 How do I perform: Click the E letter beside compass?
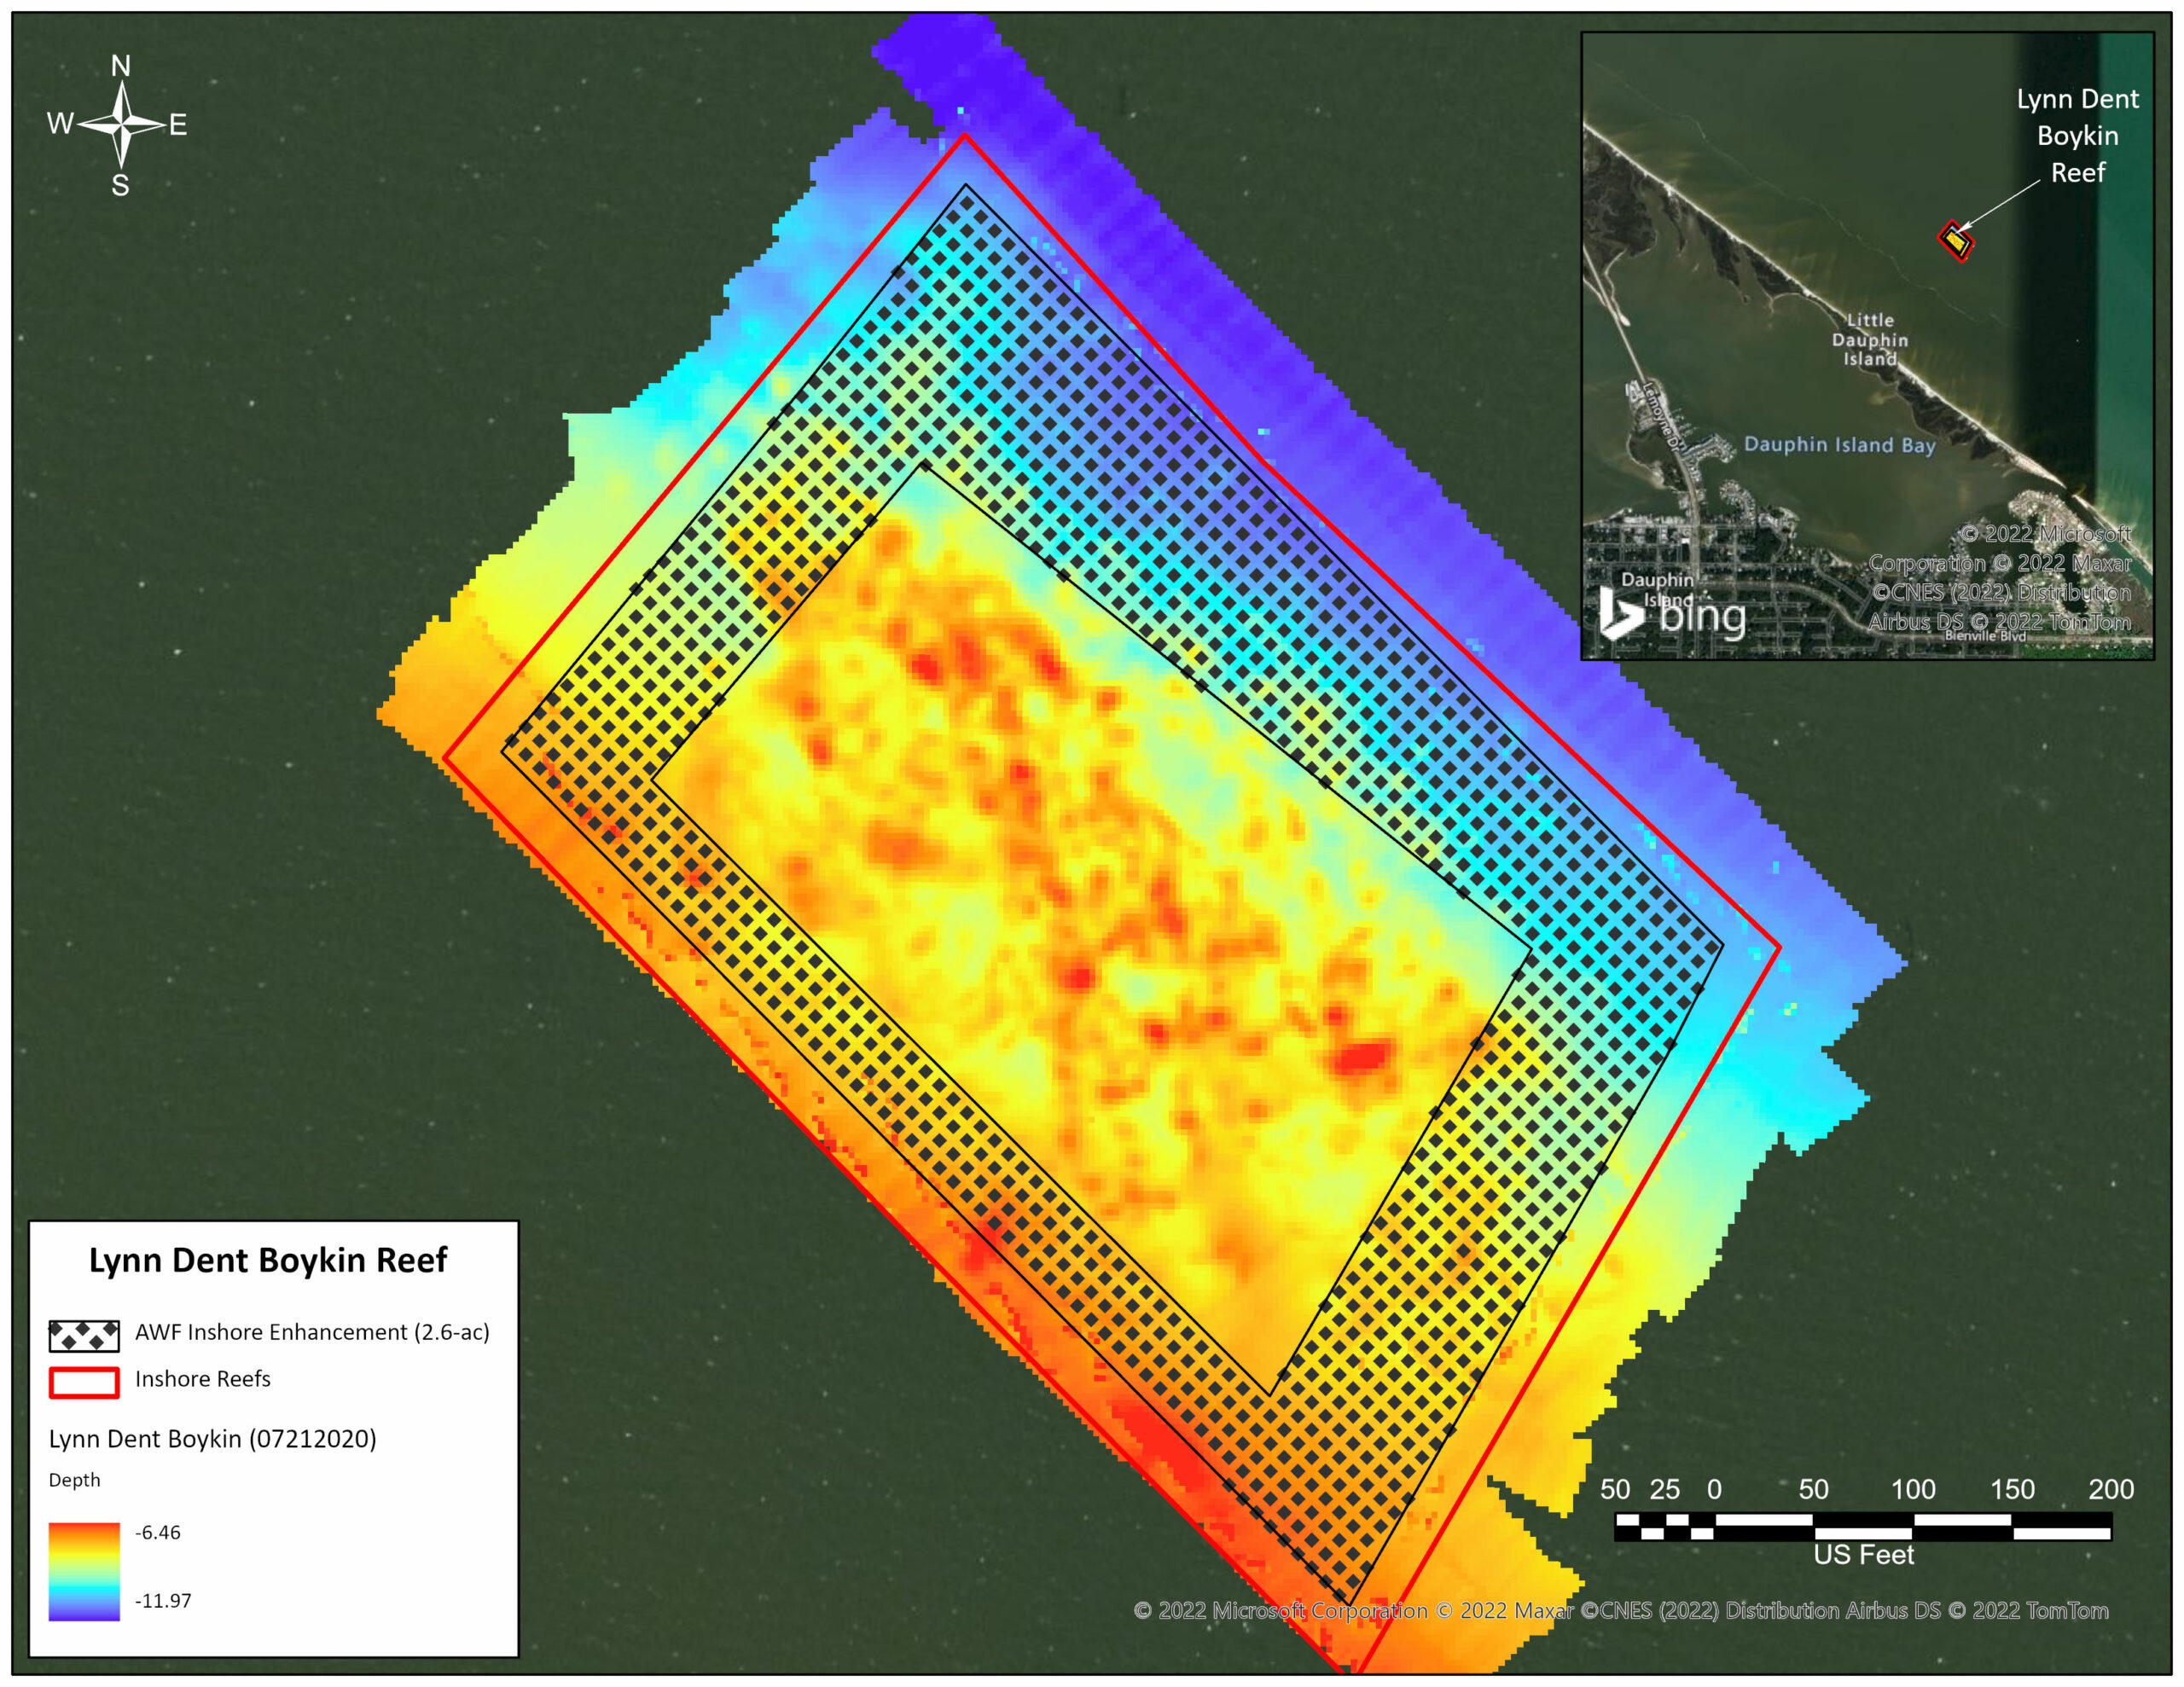click(178, 125)
